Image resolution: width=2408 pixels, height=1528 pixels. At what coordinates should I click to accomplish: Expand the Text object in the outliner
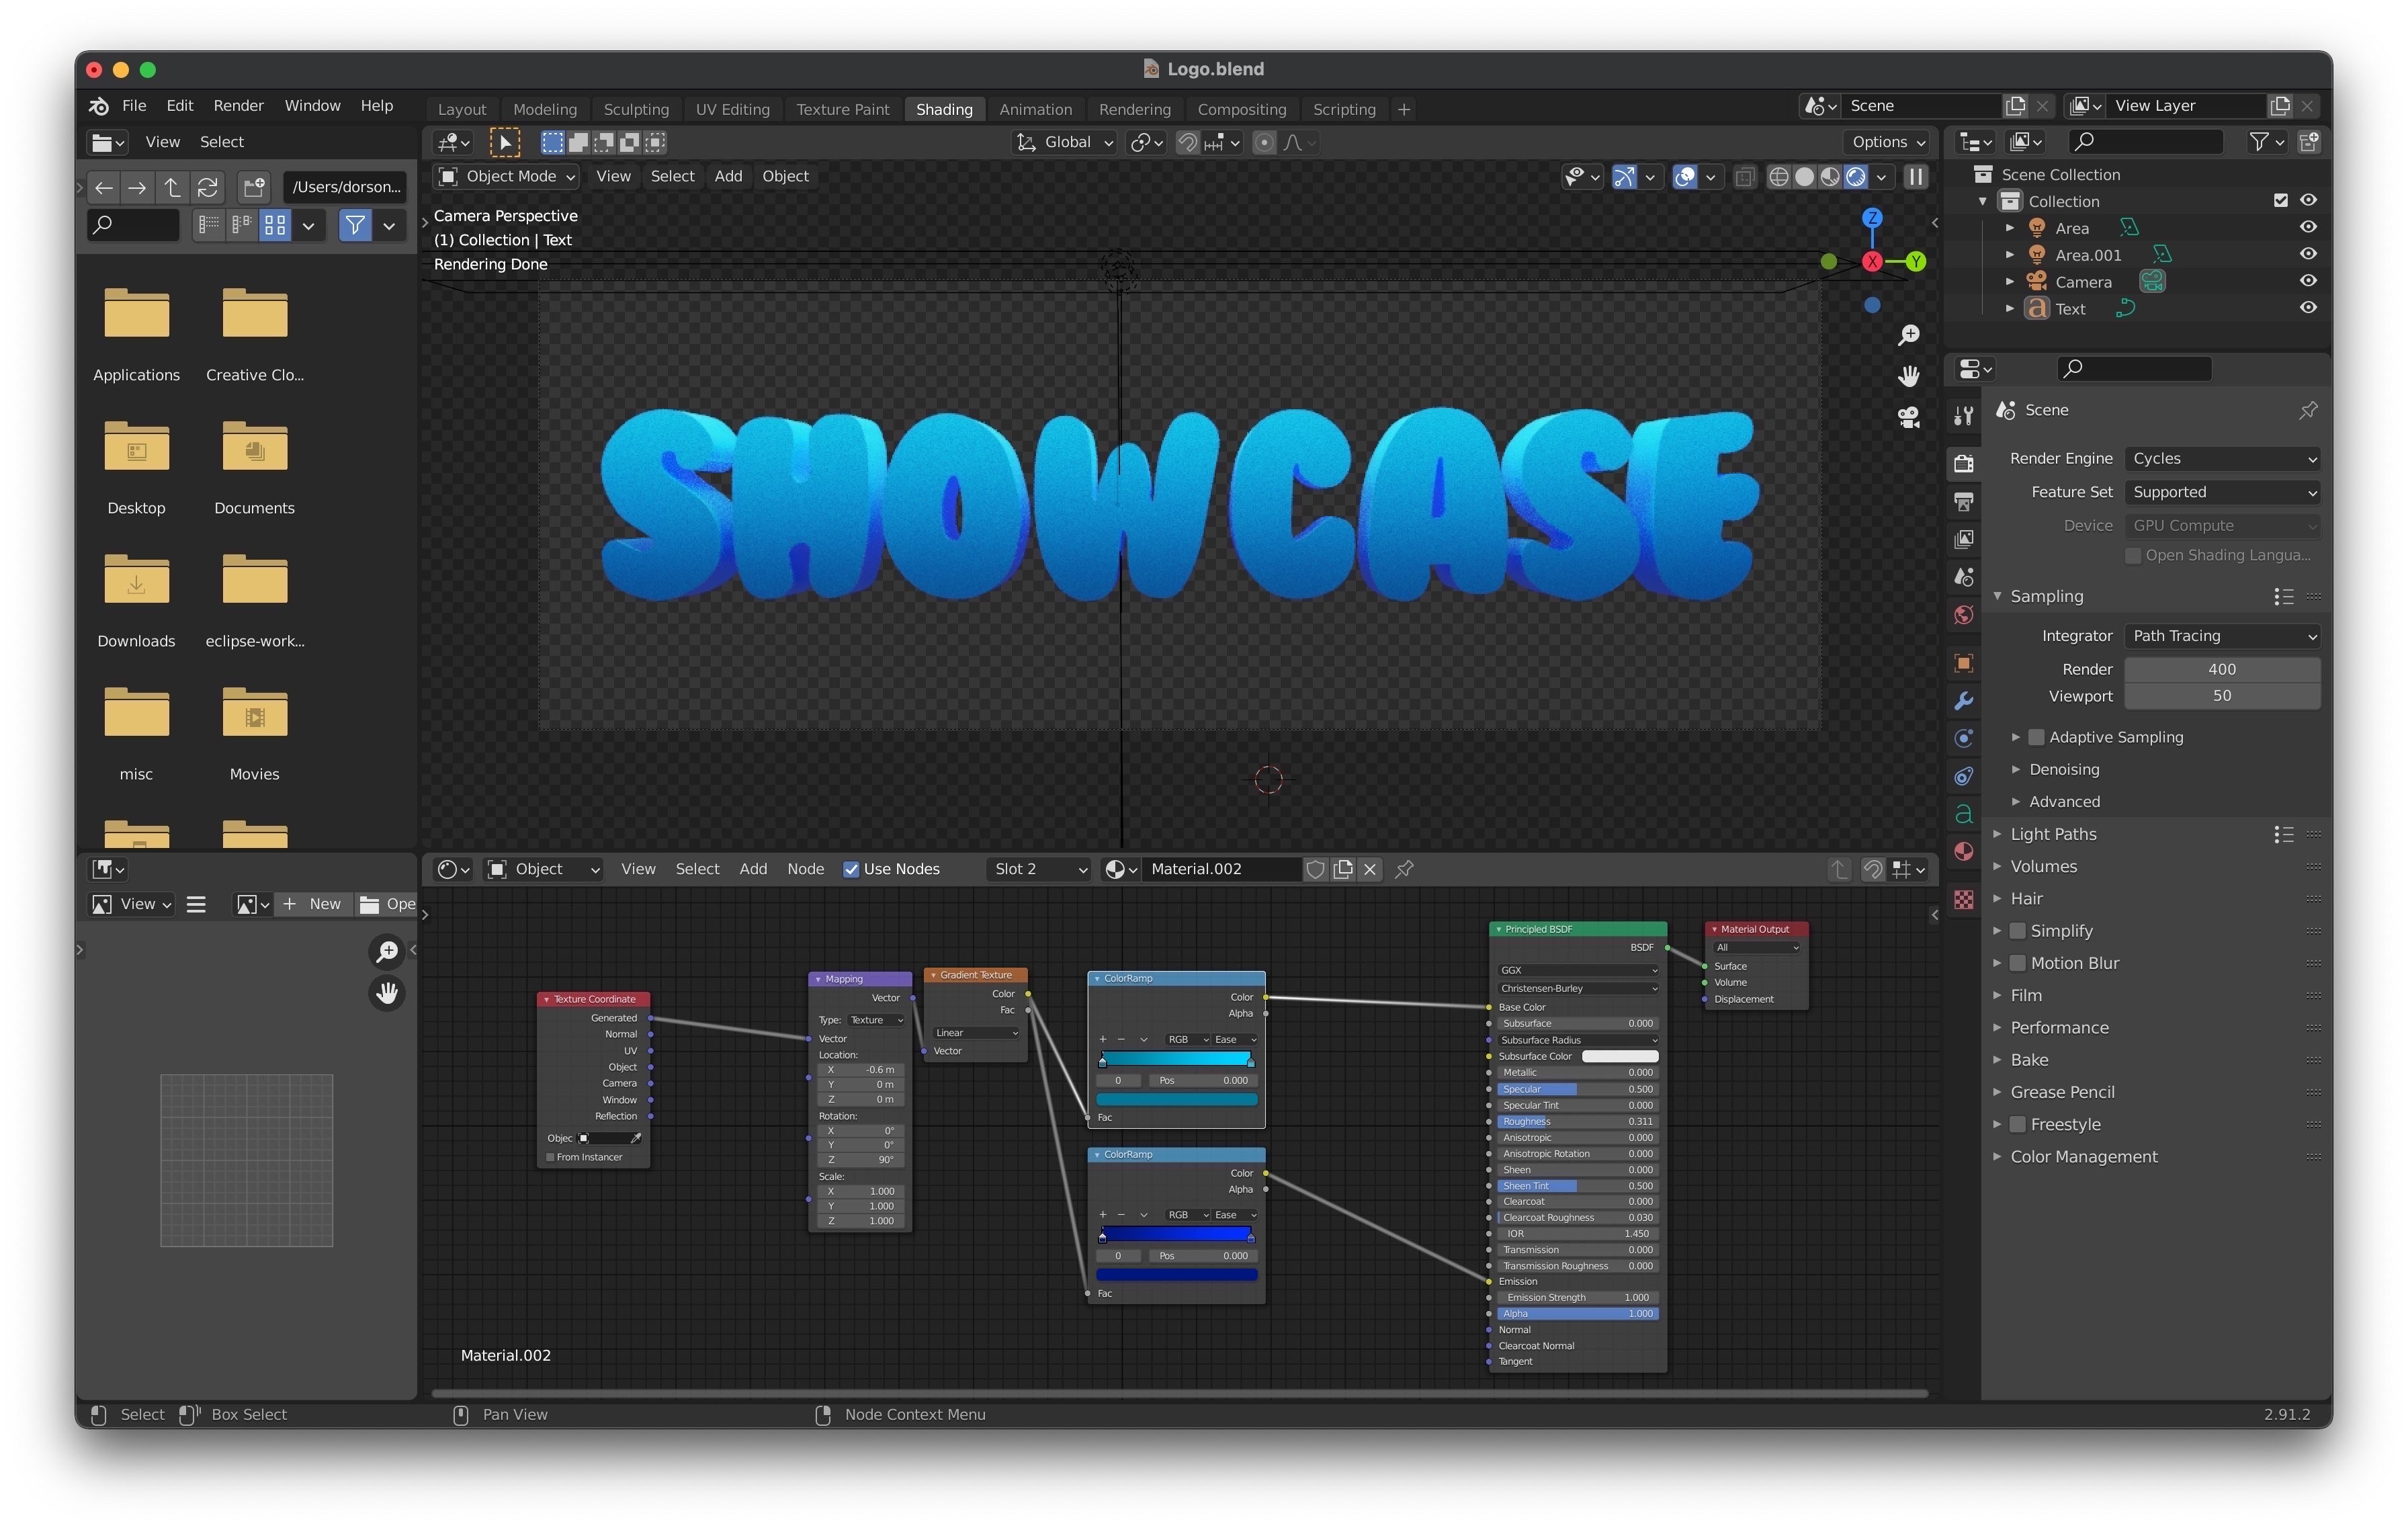tap(2011, 308)
